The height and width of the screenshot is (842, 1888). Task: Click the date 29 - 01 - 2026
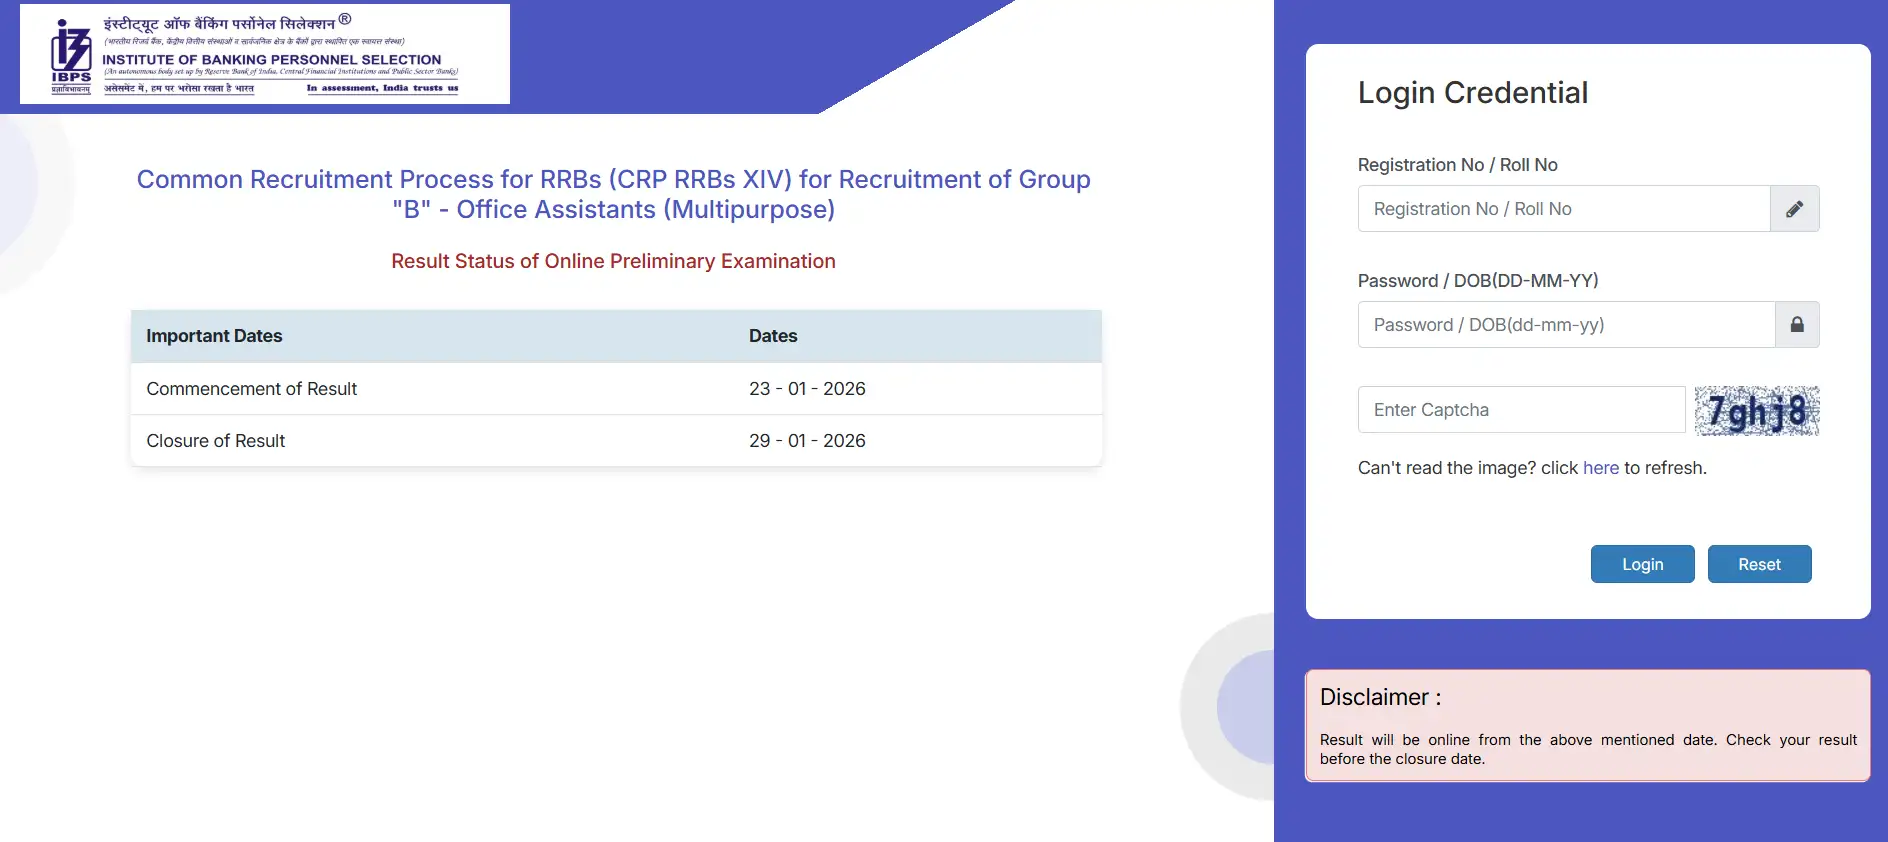(x=807, y=441)
